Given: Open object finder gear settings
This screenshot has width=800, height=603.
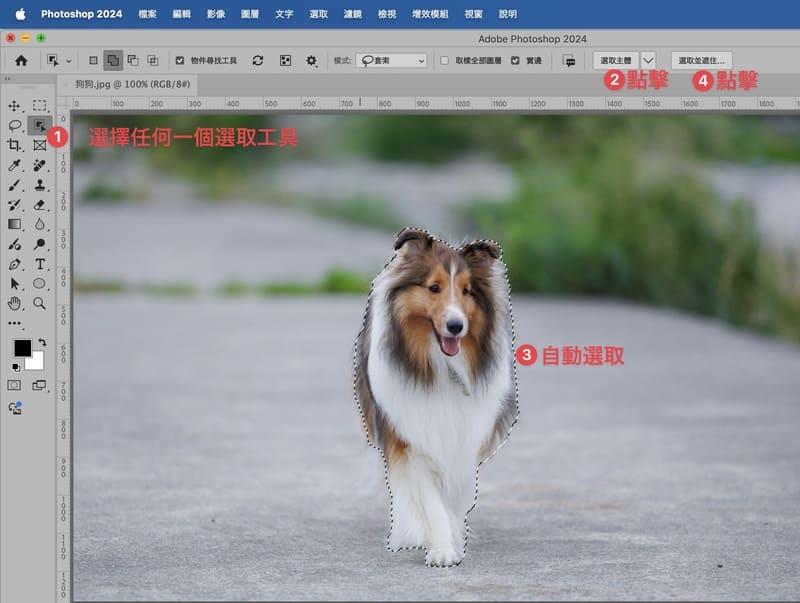Looking at the screenshot, I should (311, 61).
